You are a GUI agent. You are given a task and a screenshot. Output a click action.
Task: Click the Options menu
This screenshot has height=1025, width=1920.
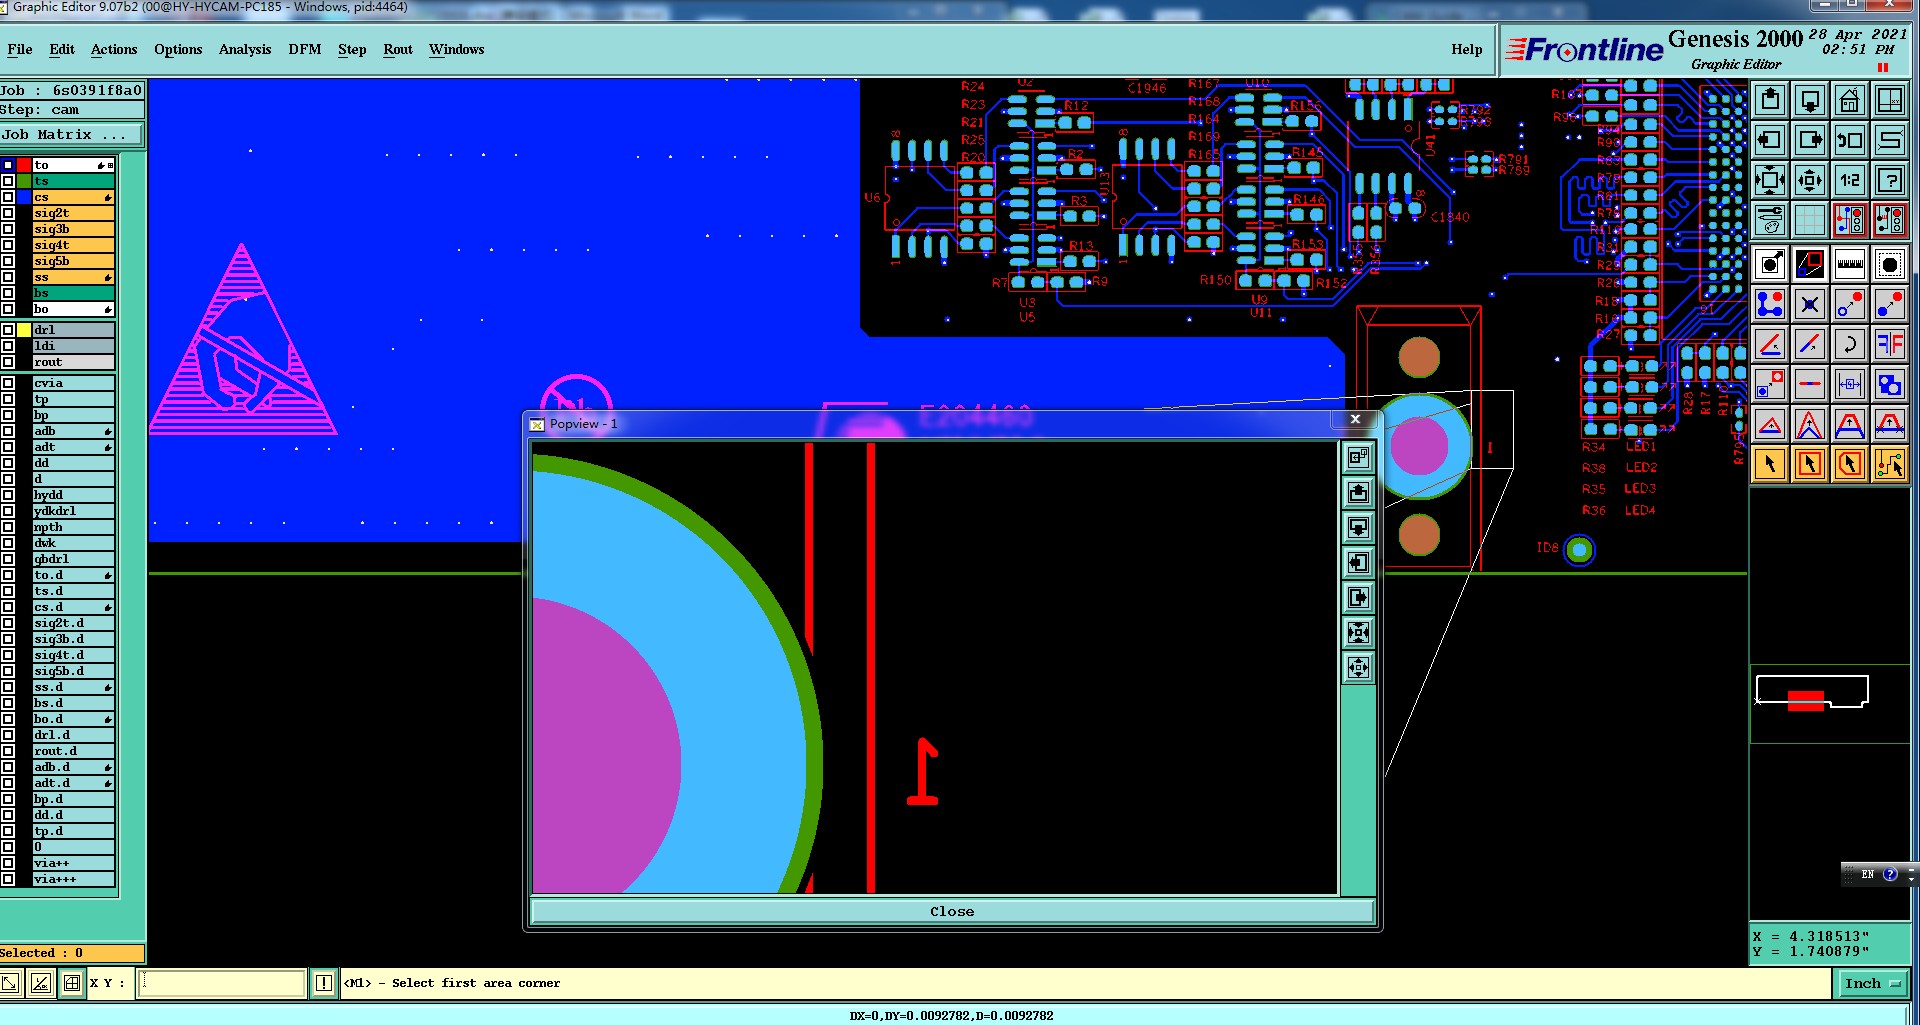point(178,49)
